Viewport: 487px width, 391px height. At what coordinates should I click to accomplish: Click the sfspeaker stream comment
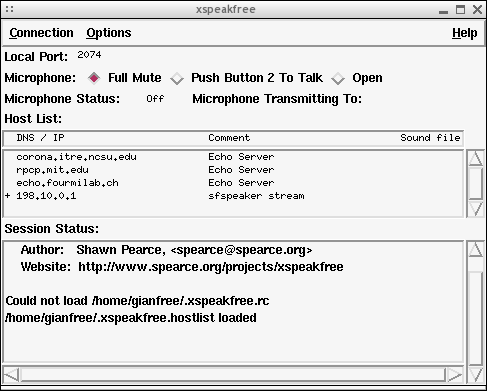256,196
